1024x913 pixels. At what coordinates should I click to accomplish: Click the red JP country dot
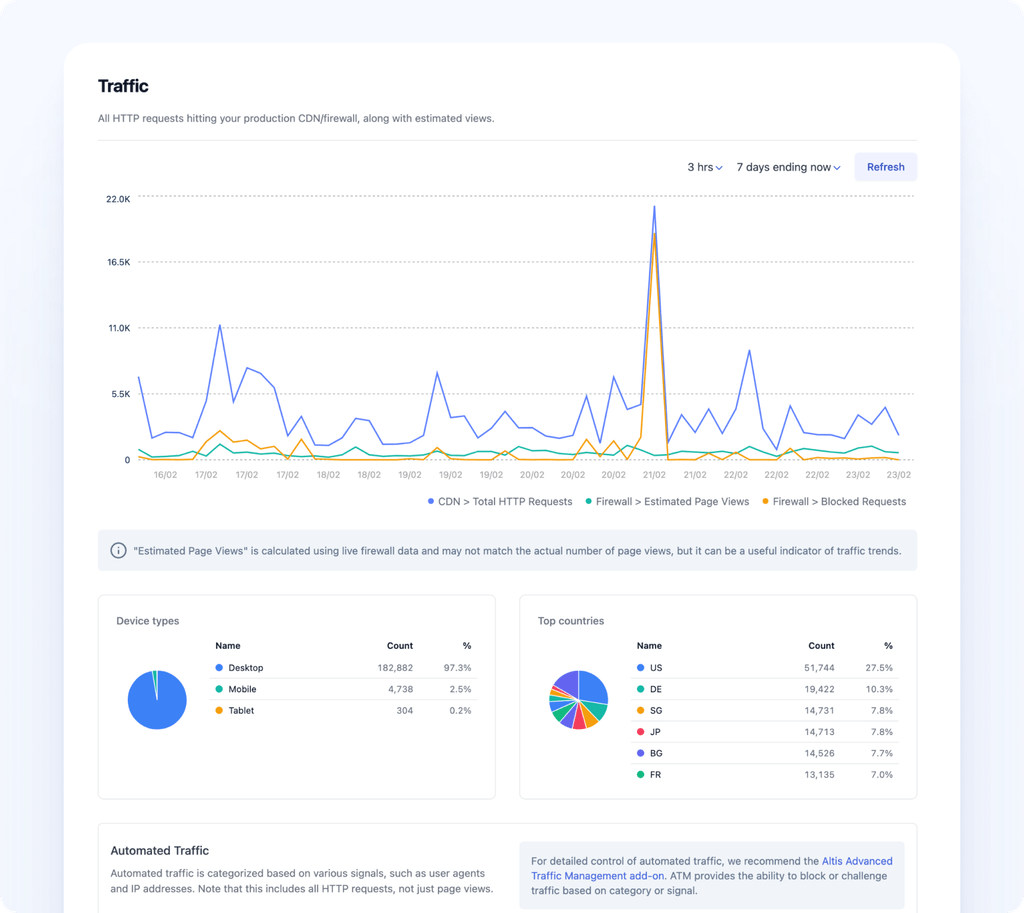(x=641, y=732)
